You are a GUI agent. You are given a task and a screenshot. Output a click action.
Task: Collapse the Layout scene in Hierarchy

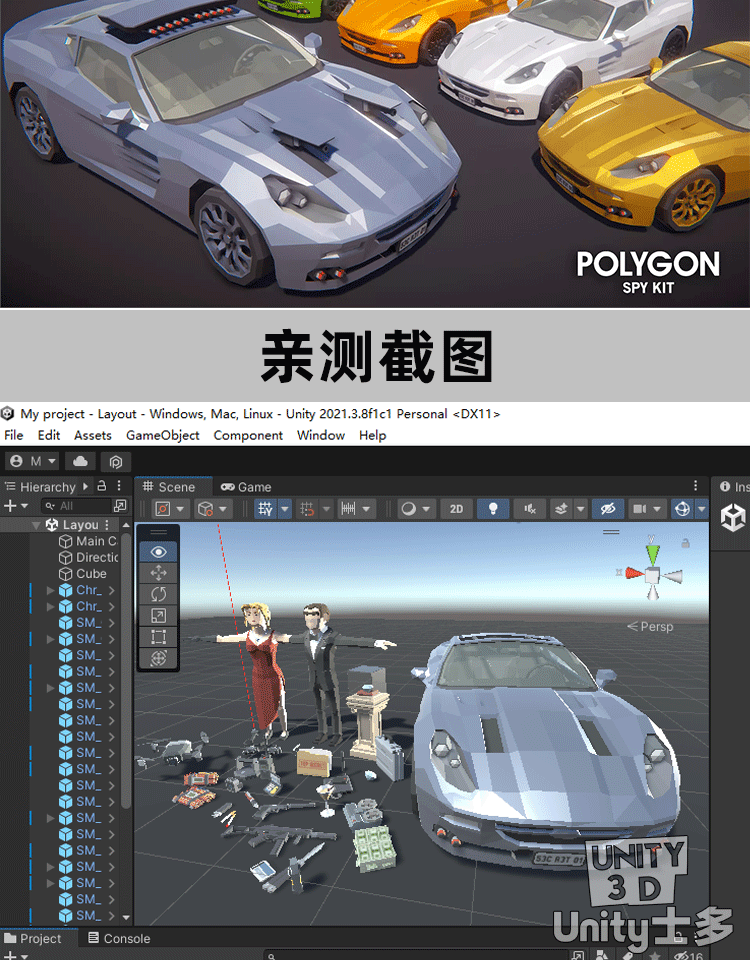(x=36, y=525)
